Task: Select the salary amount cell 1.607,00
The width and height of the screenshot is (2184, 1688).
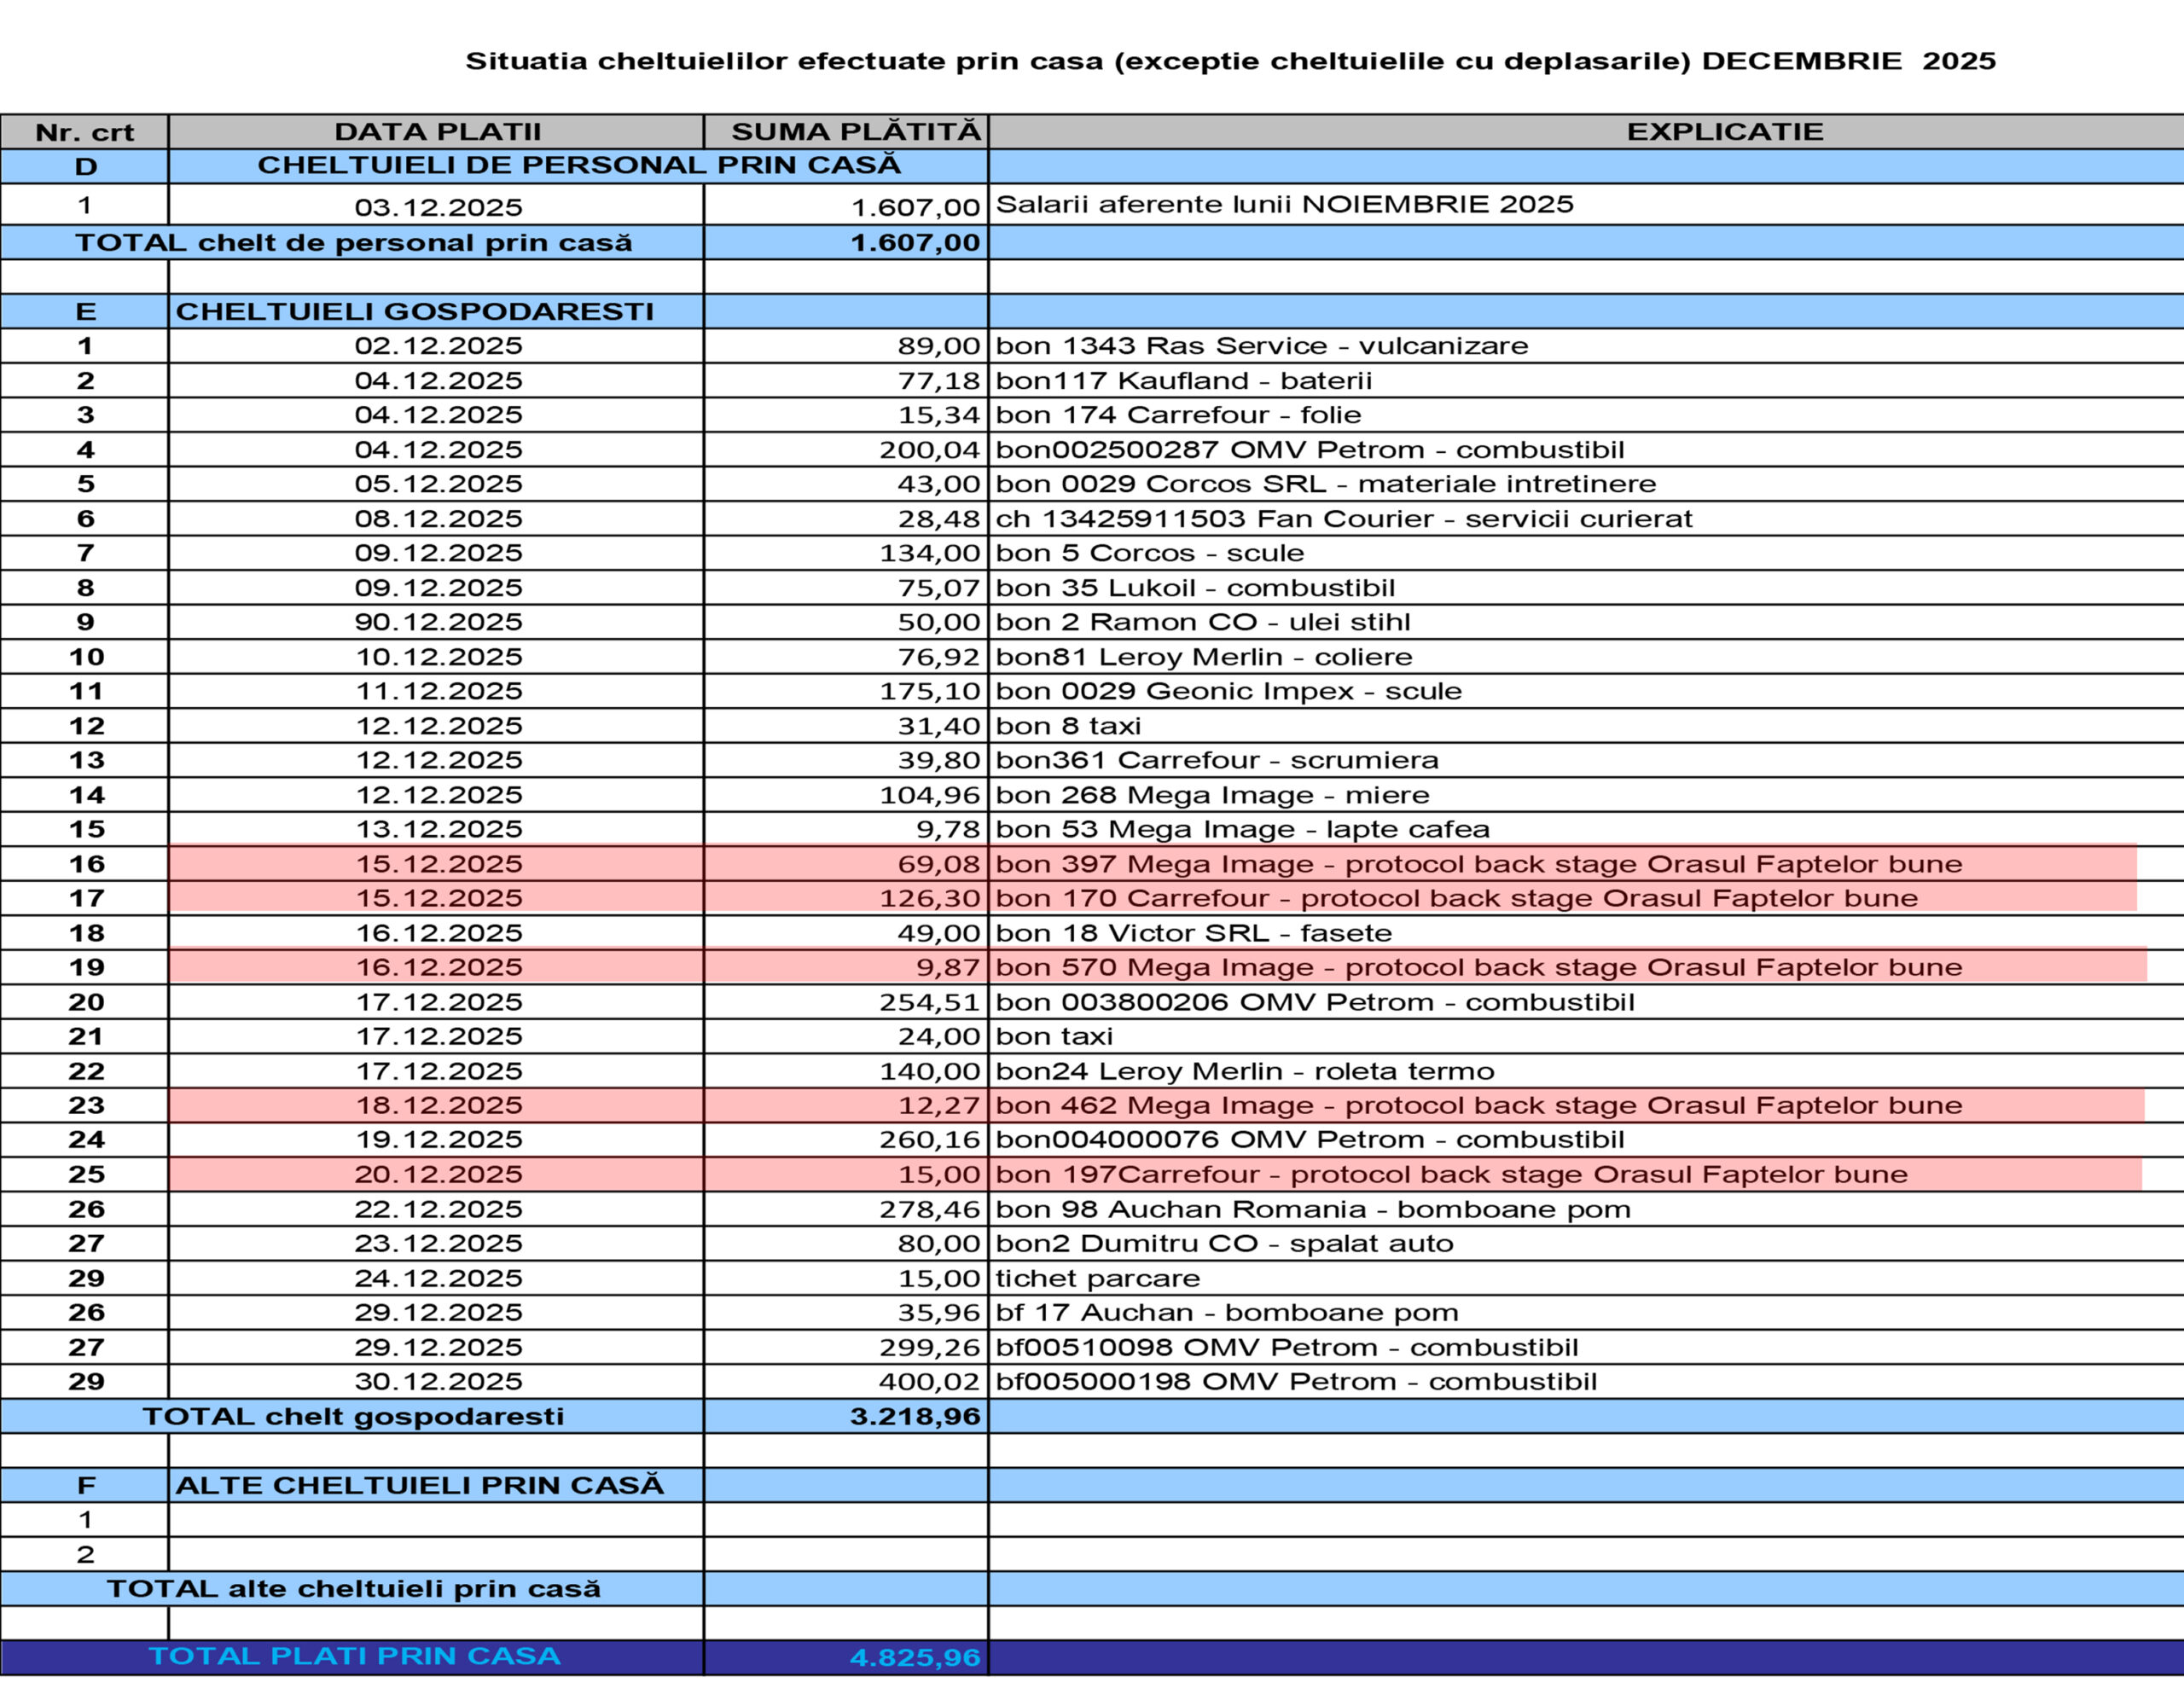Action: tap(914, 207)
